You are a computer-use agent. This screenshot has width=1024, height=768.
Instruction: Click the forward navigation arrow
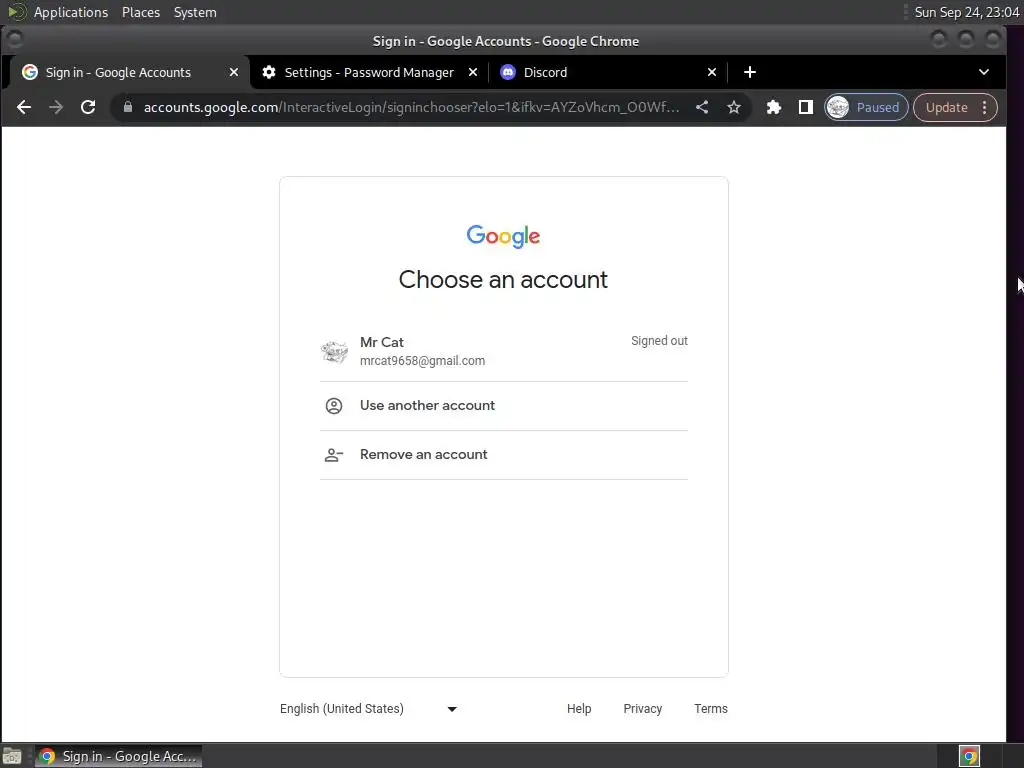pos(56,107)
